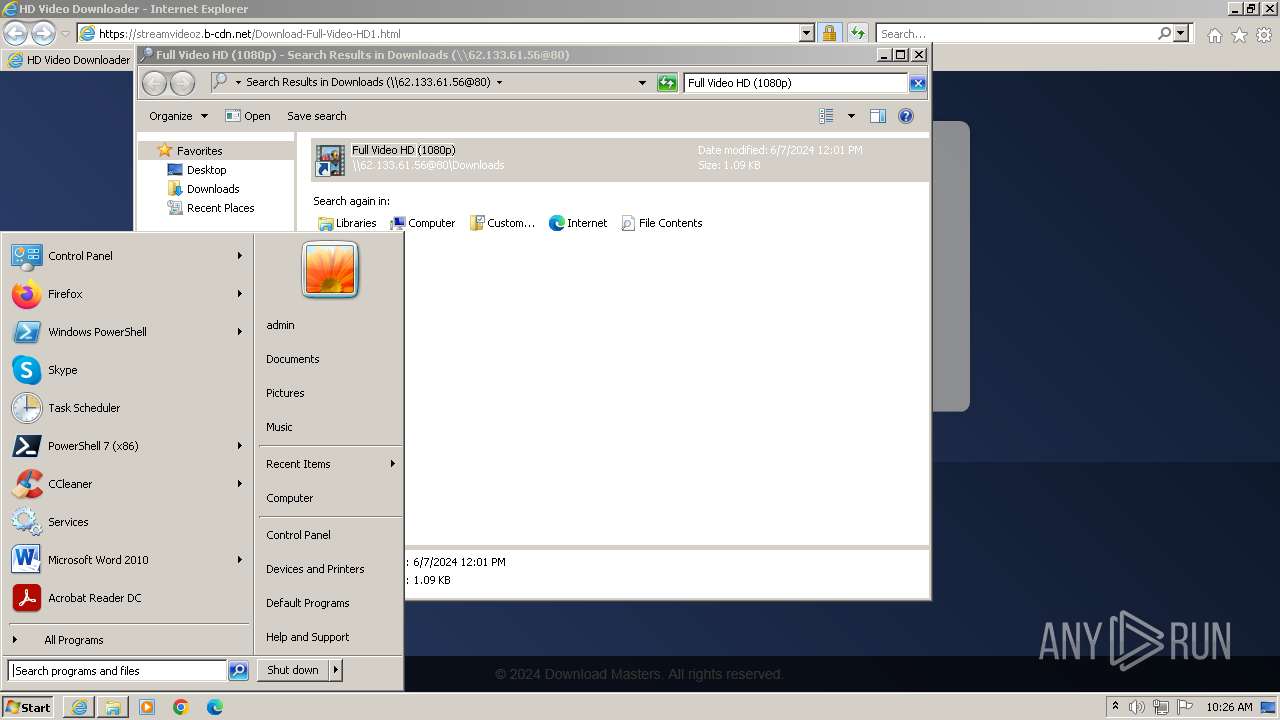Search again in Internet
The image size is (1280, 720).
578,223
